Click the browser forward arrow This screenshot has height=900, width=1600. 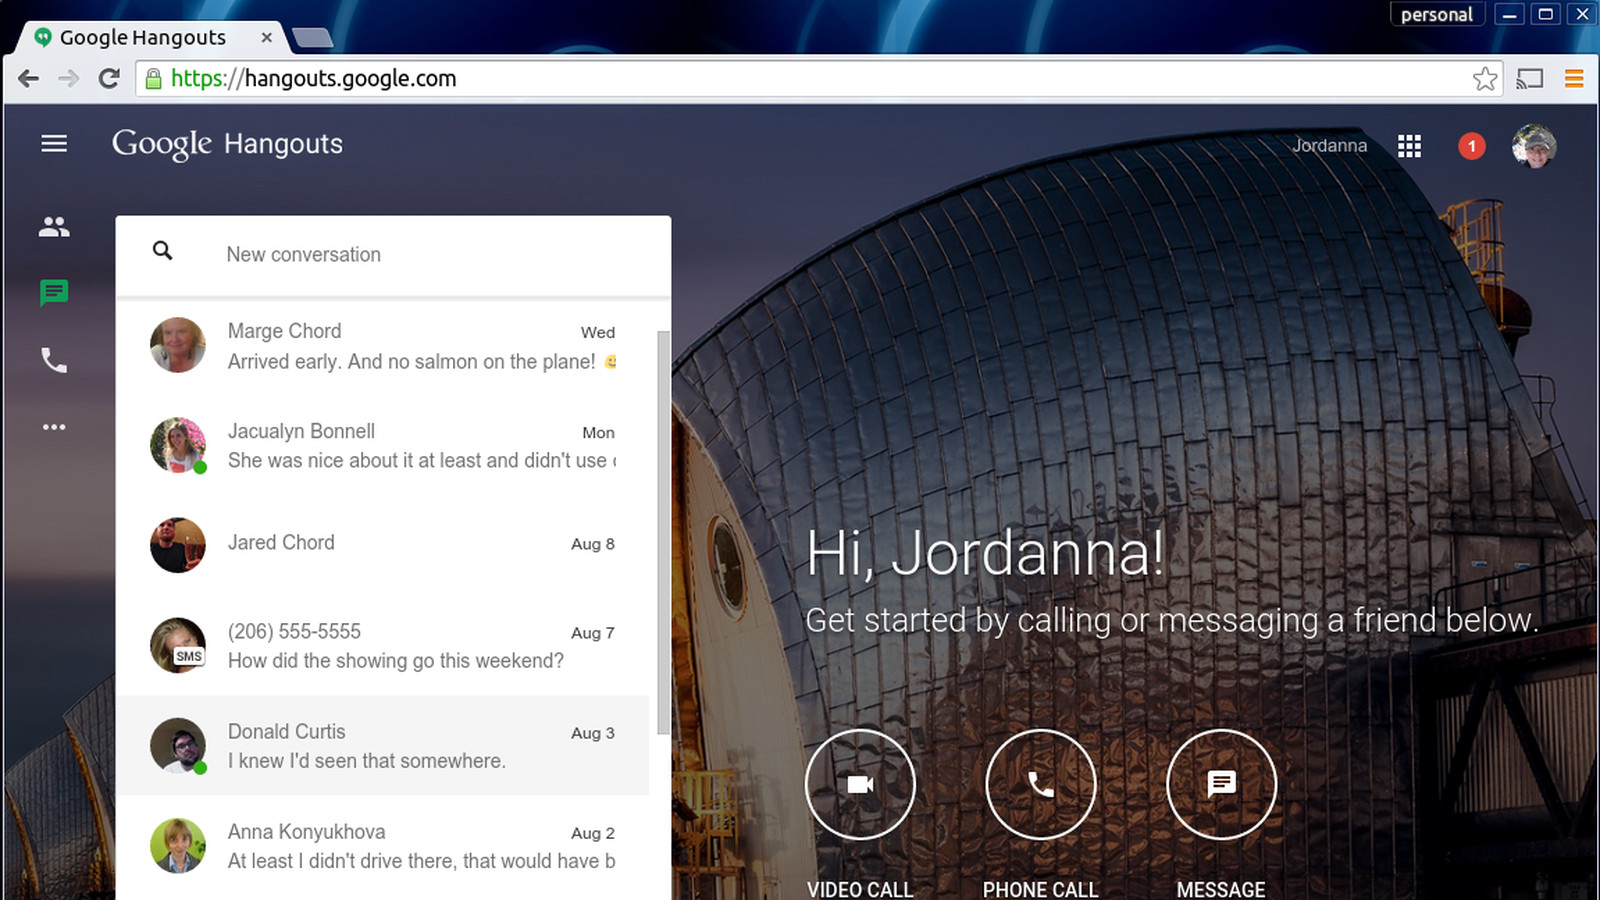pyautogui.click(x=68, y=78)
